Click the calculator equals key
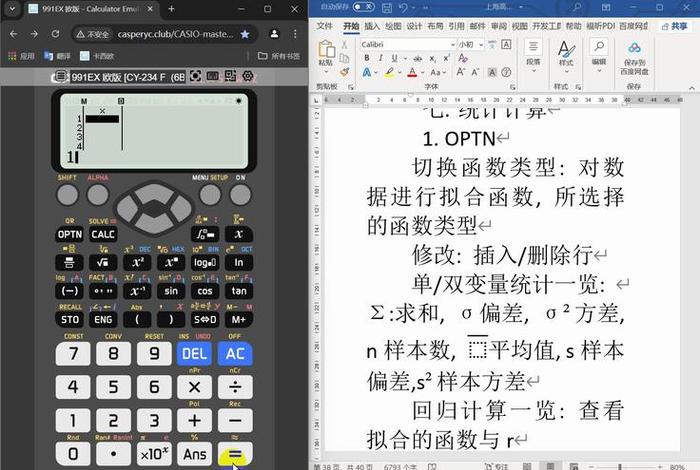700x470 pixels. coord(235,454)
